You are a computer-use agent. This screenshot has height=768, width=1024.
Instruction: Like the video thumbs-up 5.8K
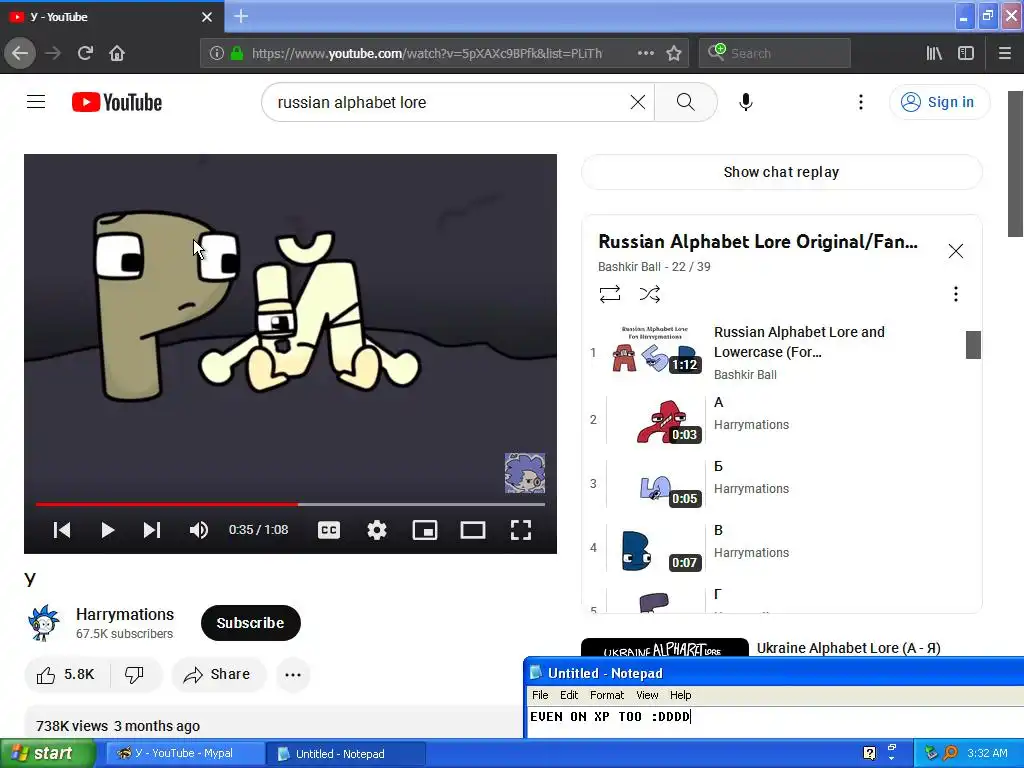(x=67, y=675)
